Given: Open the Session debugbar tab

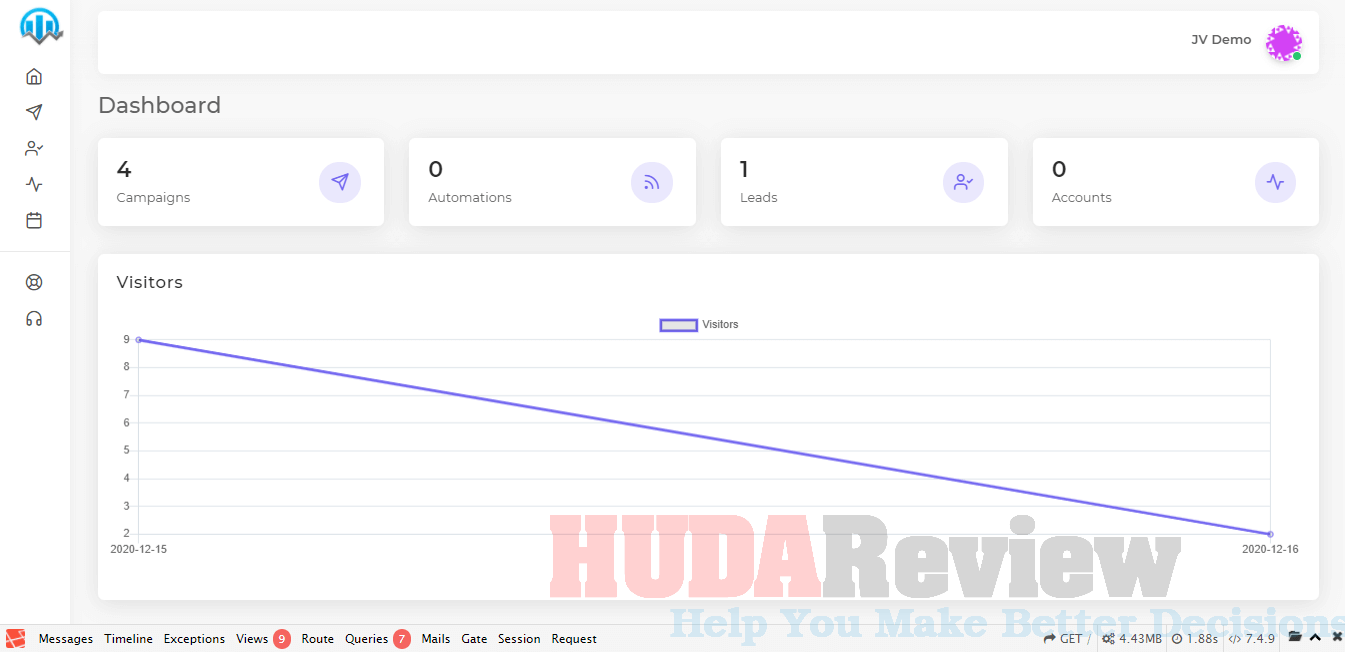Looking at the screenshot, I should click(x=519, y=639).
